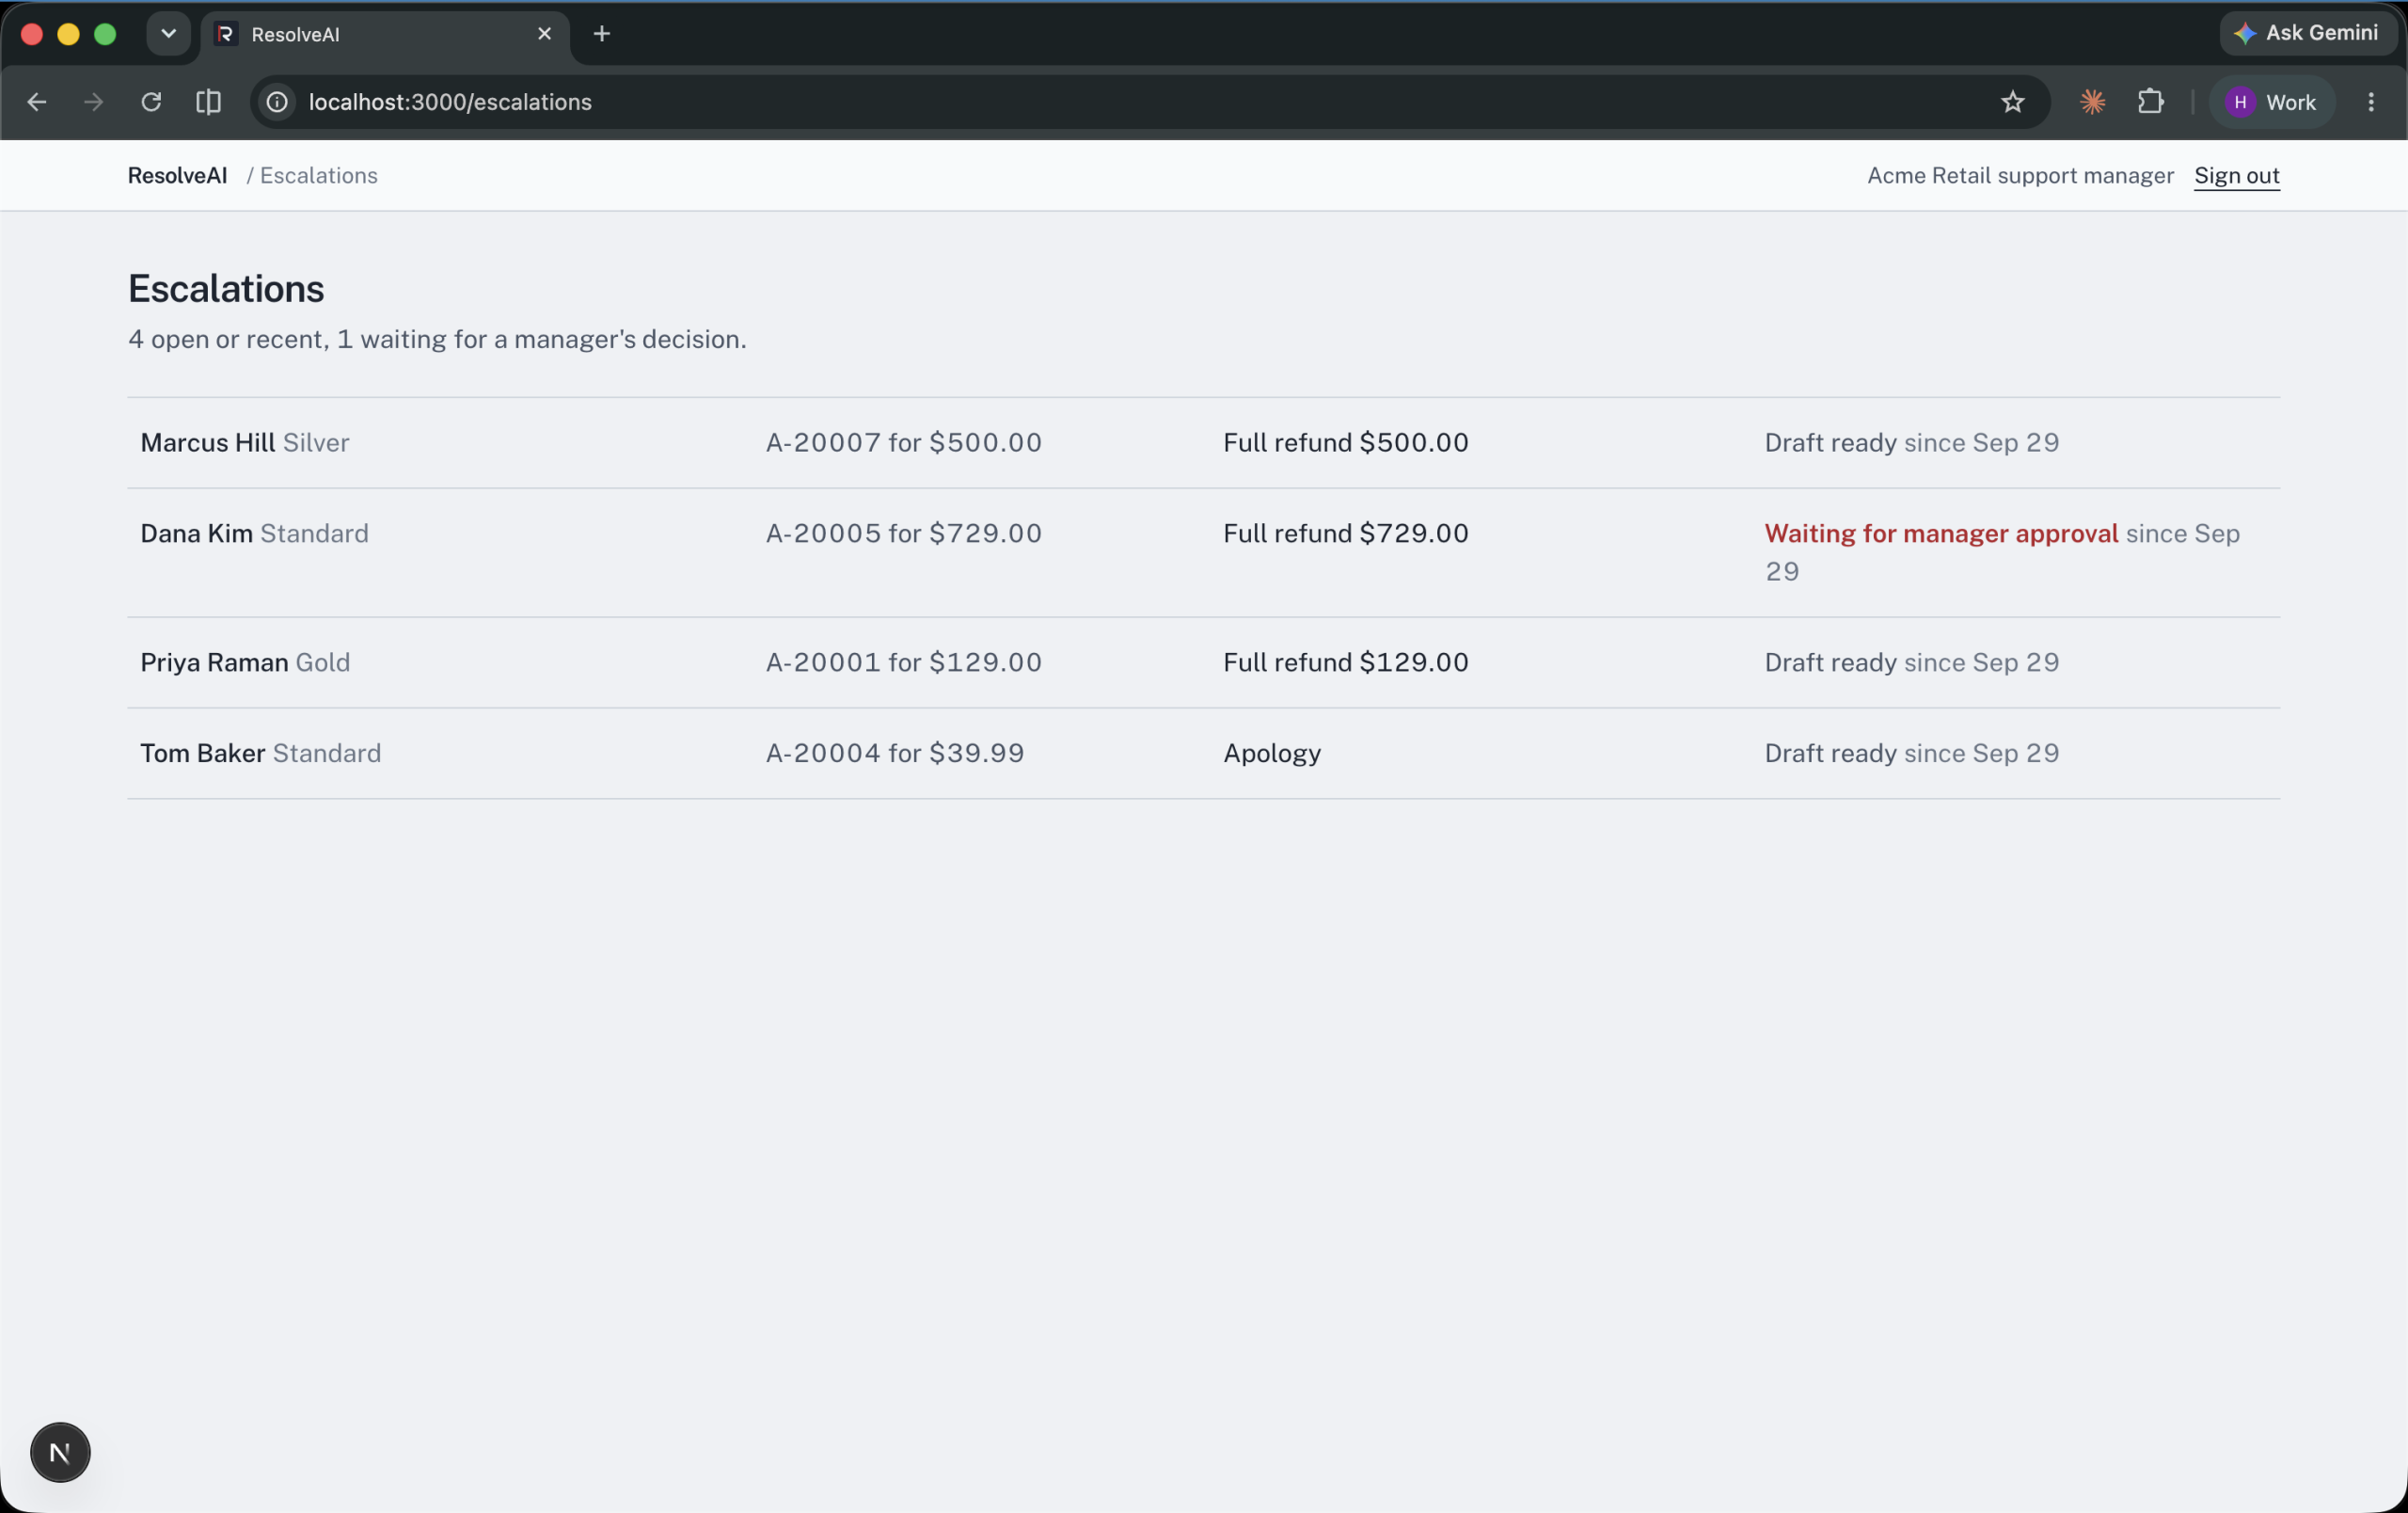Open Priya Raman escalation row
The width and height of the screenshot is (2408, 1513).
coord(1204,662)
